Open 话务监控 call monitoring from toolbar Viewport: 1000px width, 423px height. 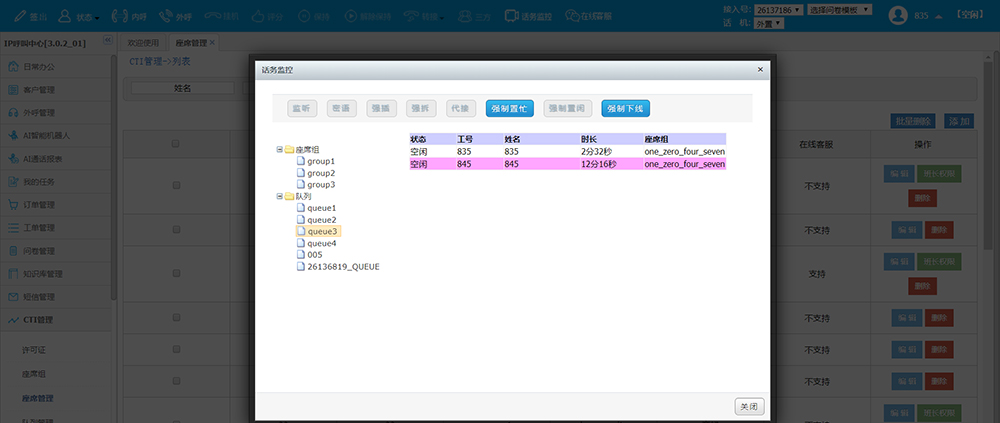(528, 16)
